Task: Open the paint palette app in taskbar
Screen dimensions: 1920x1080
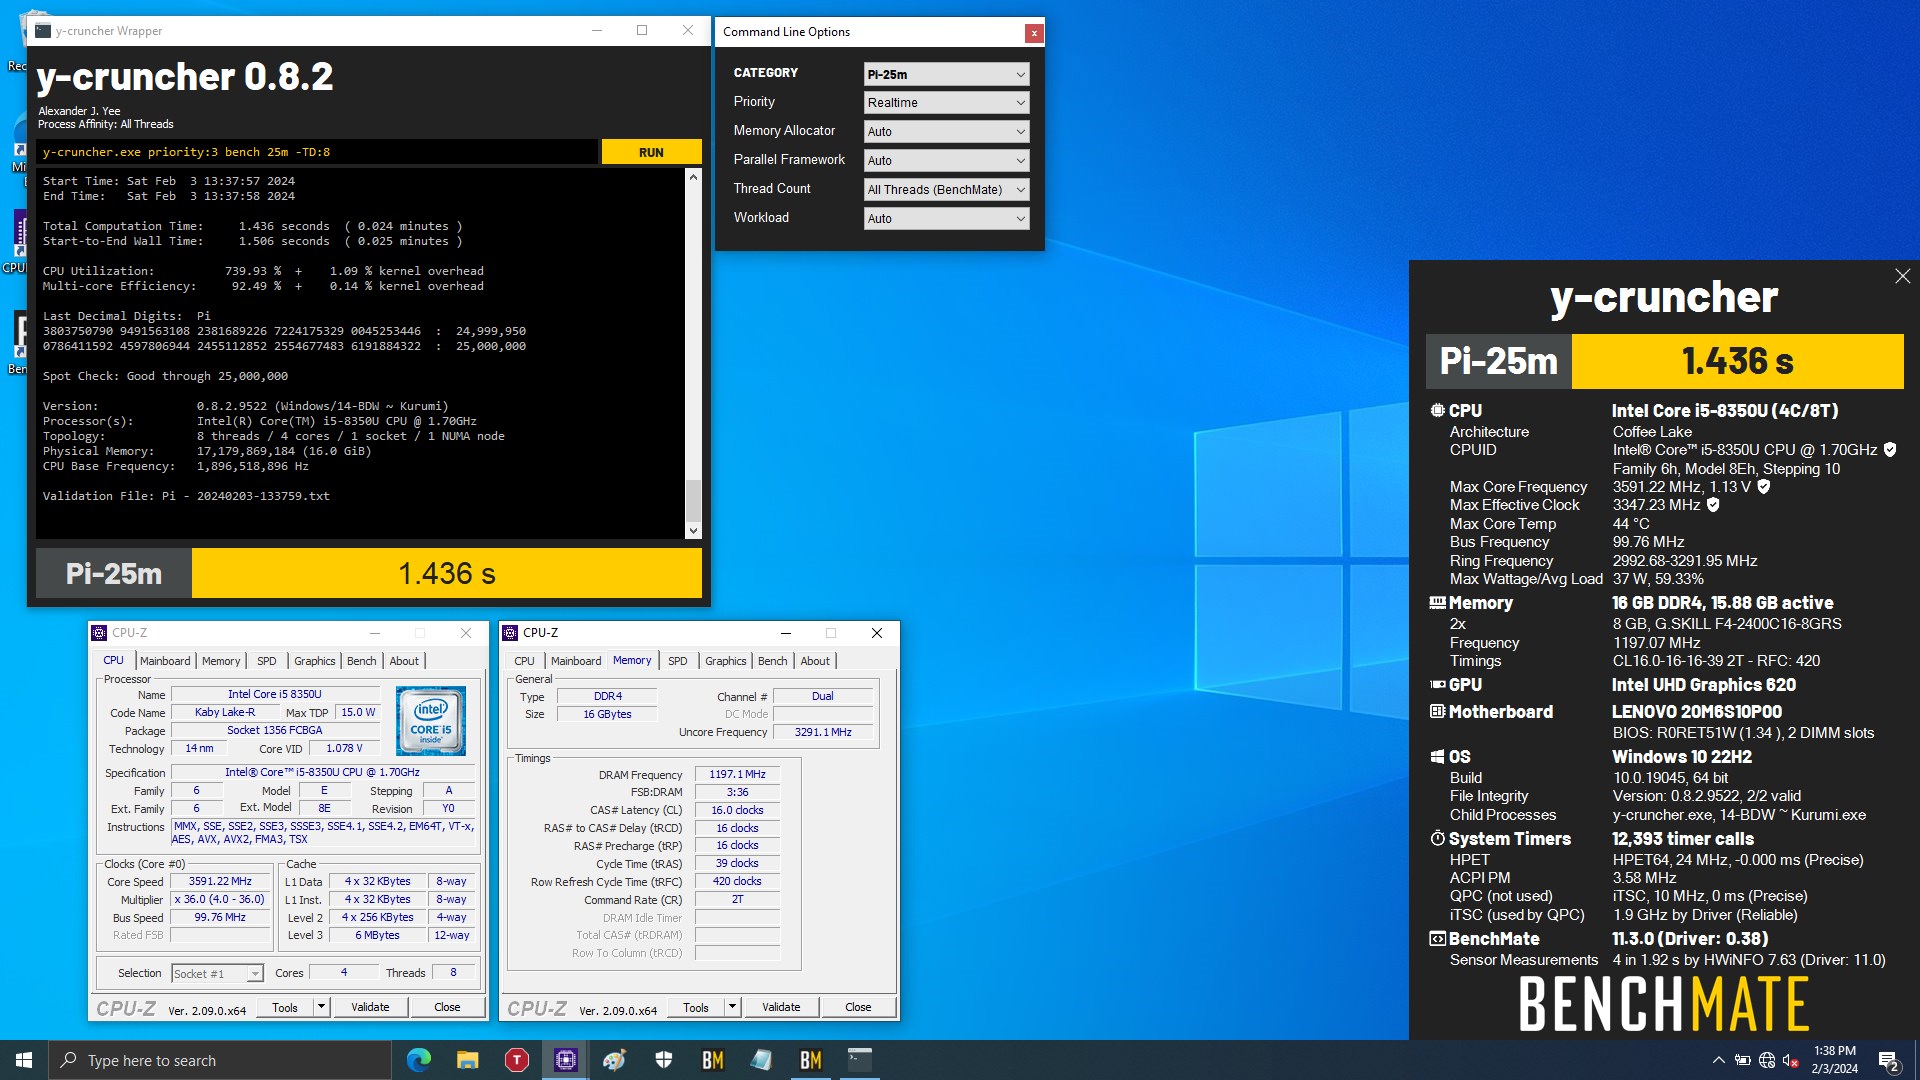Action: 614,1060
